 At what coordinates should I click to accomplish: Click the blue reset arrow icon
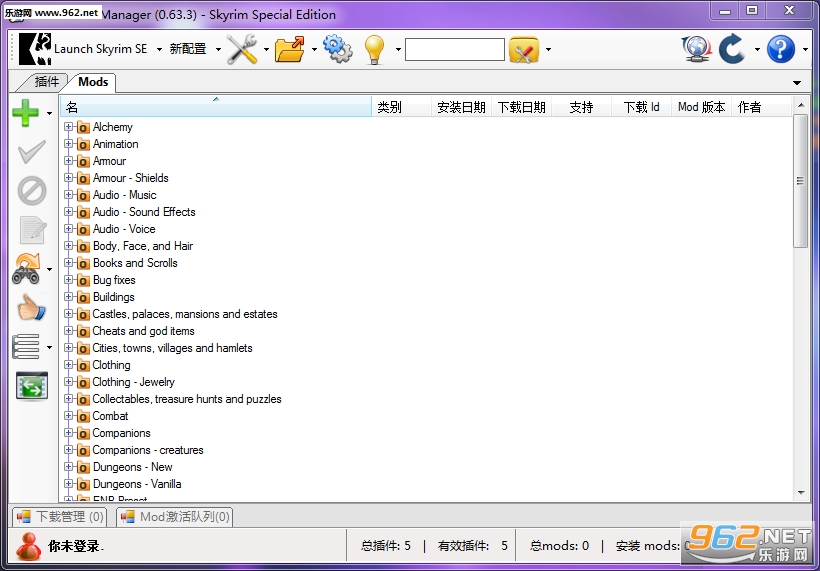(732, 49)
